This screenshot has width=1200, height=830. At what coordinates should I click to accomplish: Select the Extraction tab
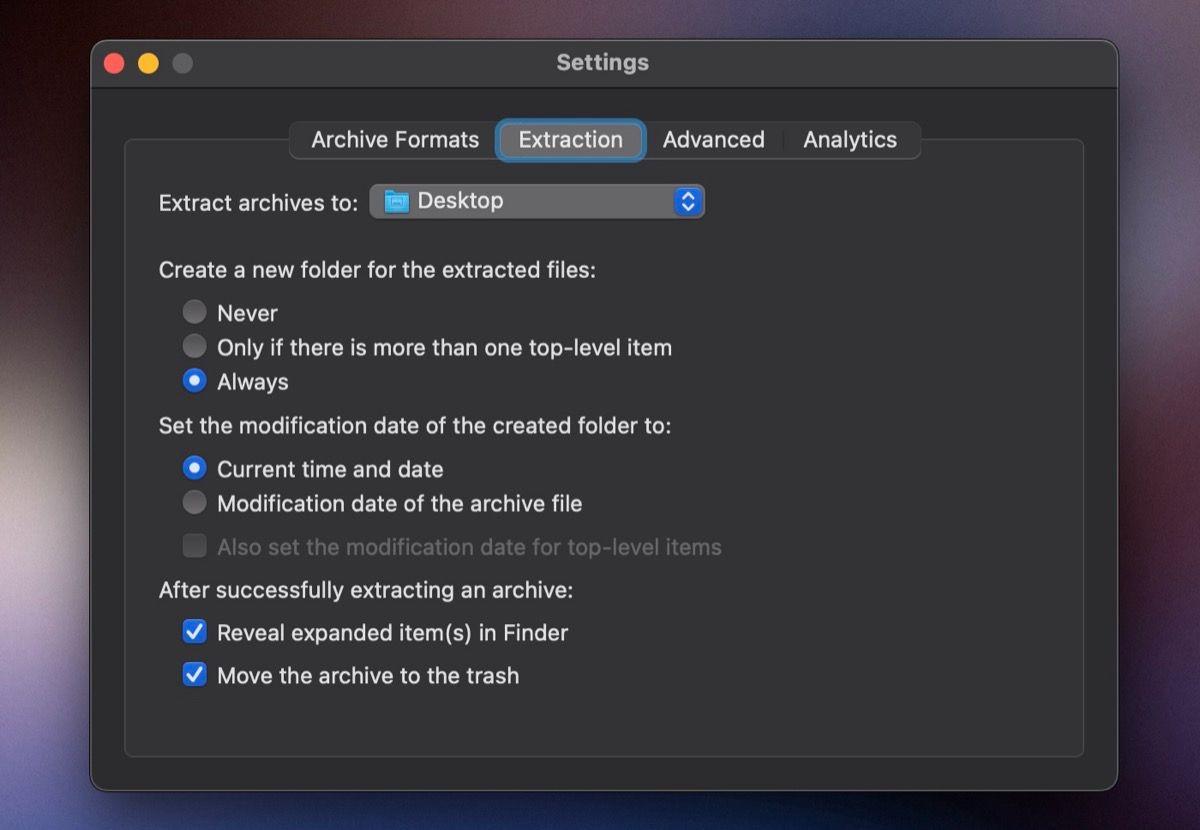coord(570,140)
